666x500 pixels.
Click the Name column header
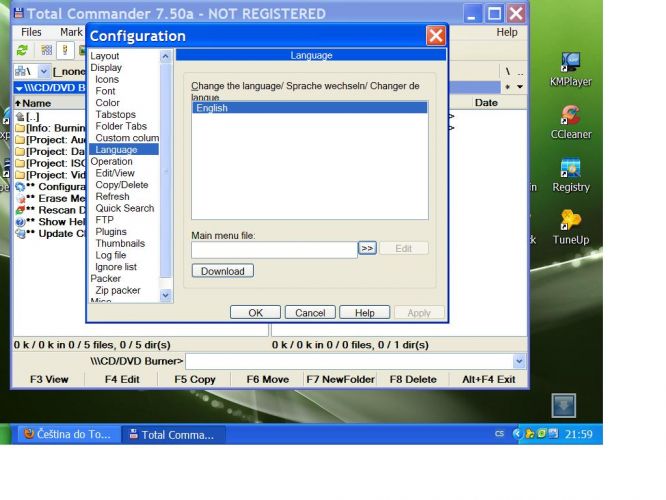[x=50, y=103]
